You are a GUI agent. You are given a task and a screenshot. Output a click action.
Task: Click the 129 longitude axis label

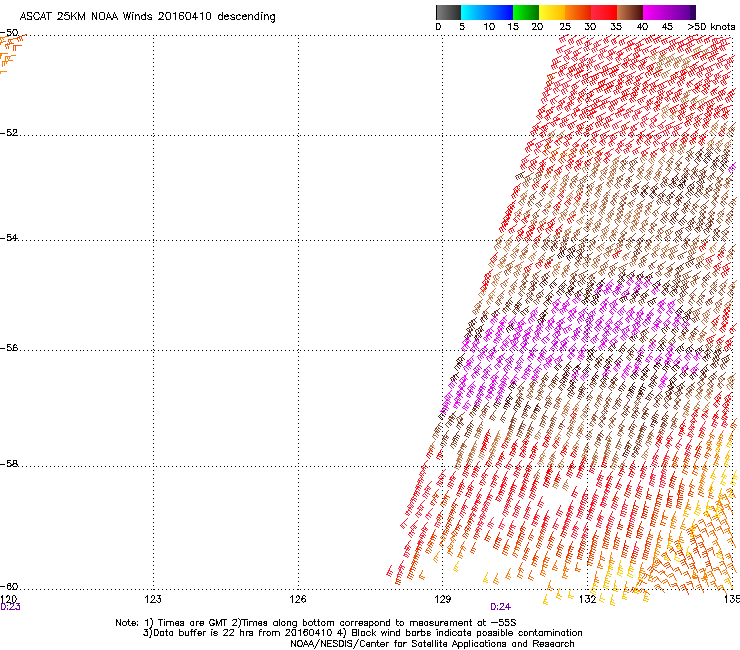click(443, 599)
